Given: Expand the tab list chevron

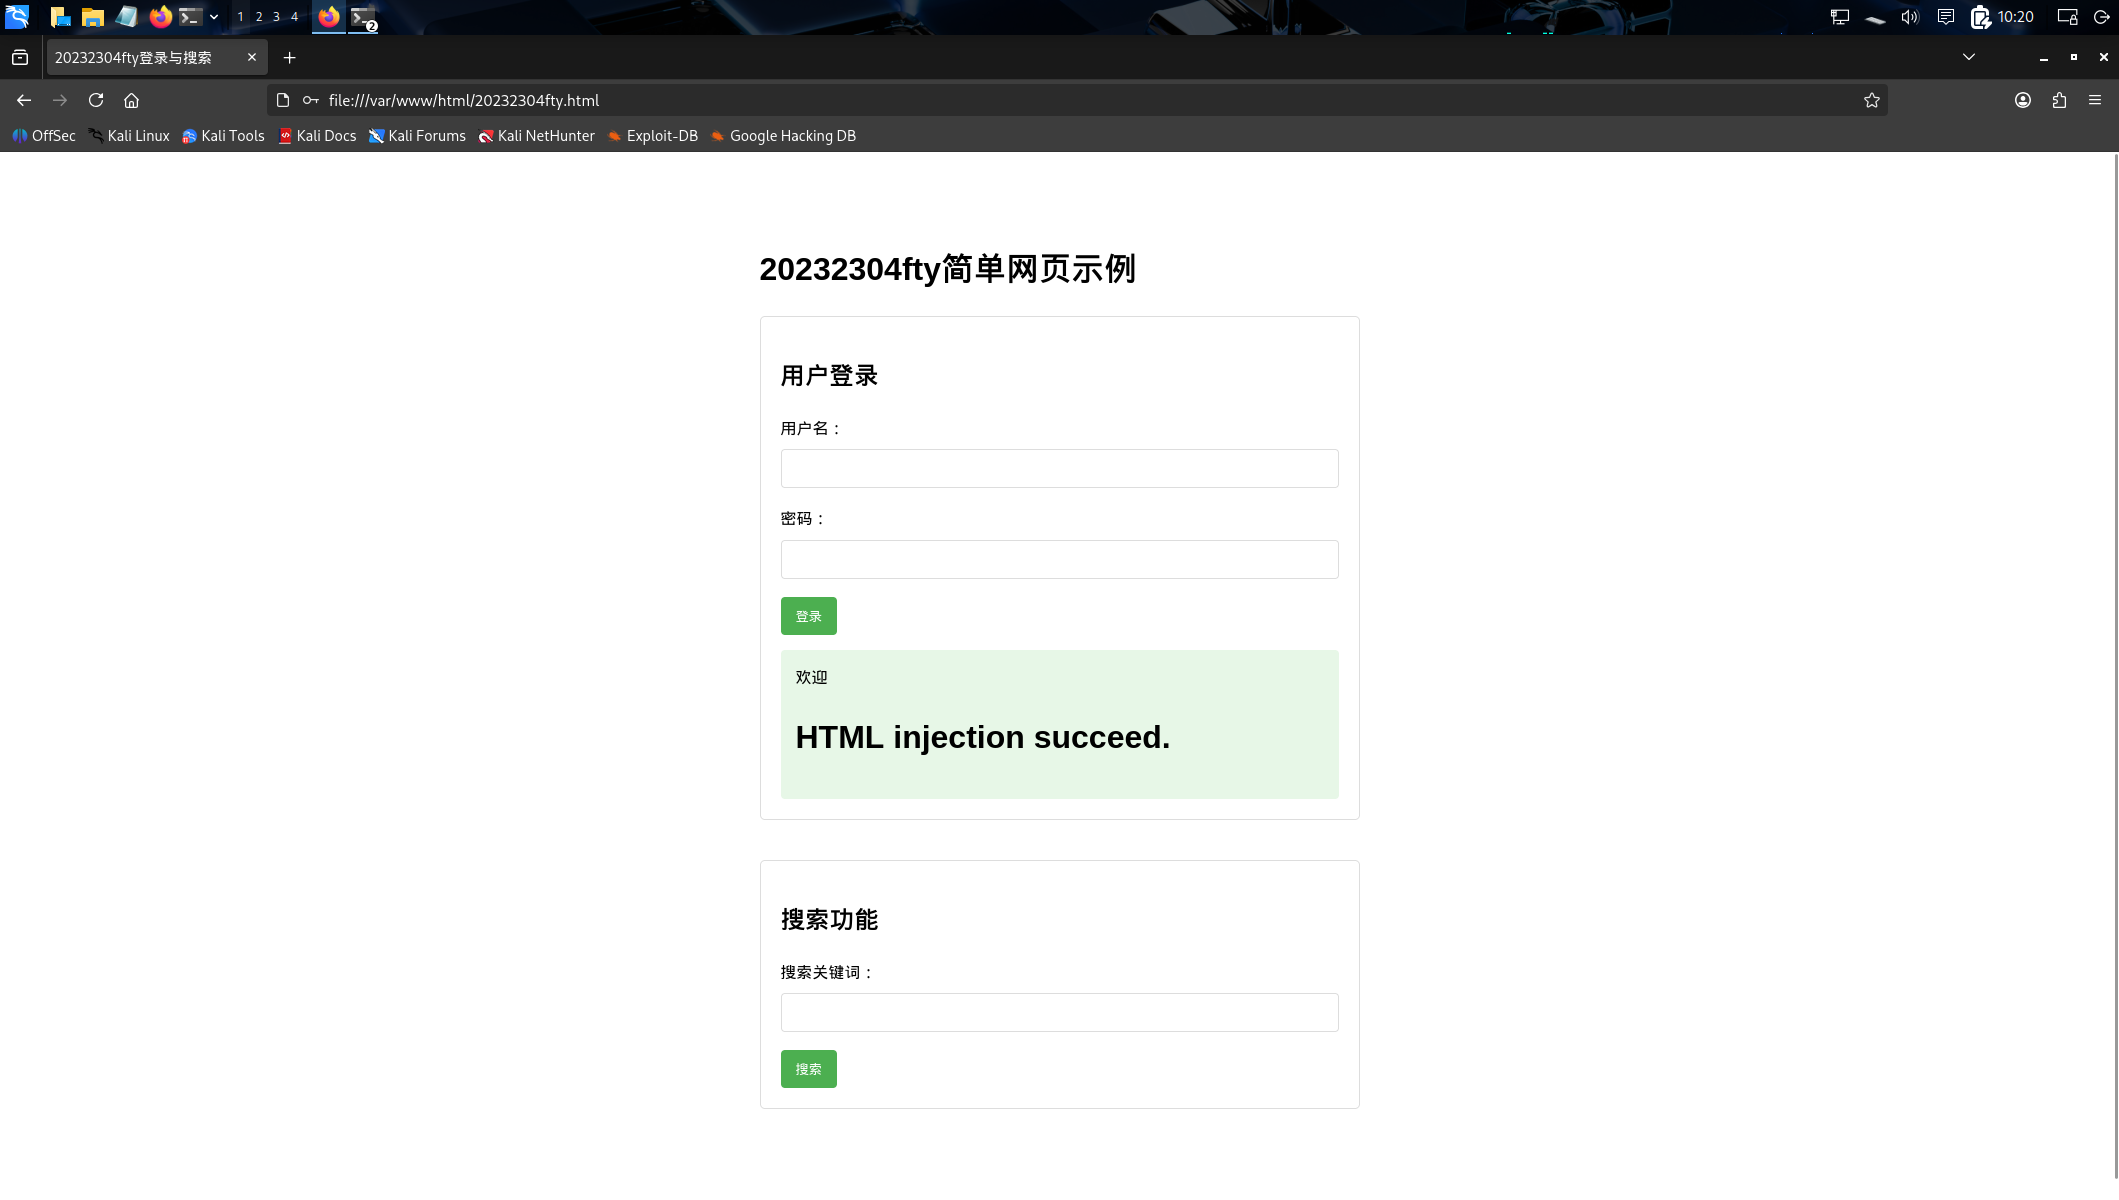Looking at the screenshot, I should click(1968, 57).
